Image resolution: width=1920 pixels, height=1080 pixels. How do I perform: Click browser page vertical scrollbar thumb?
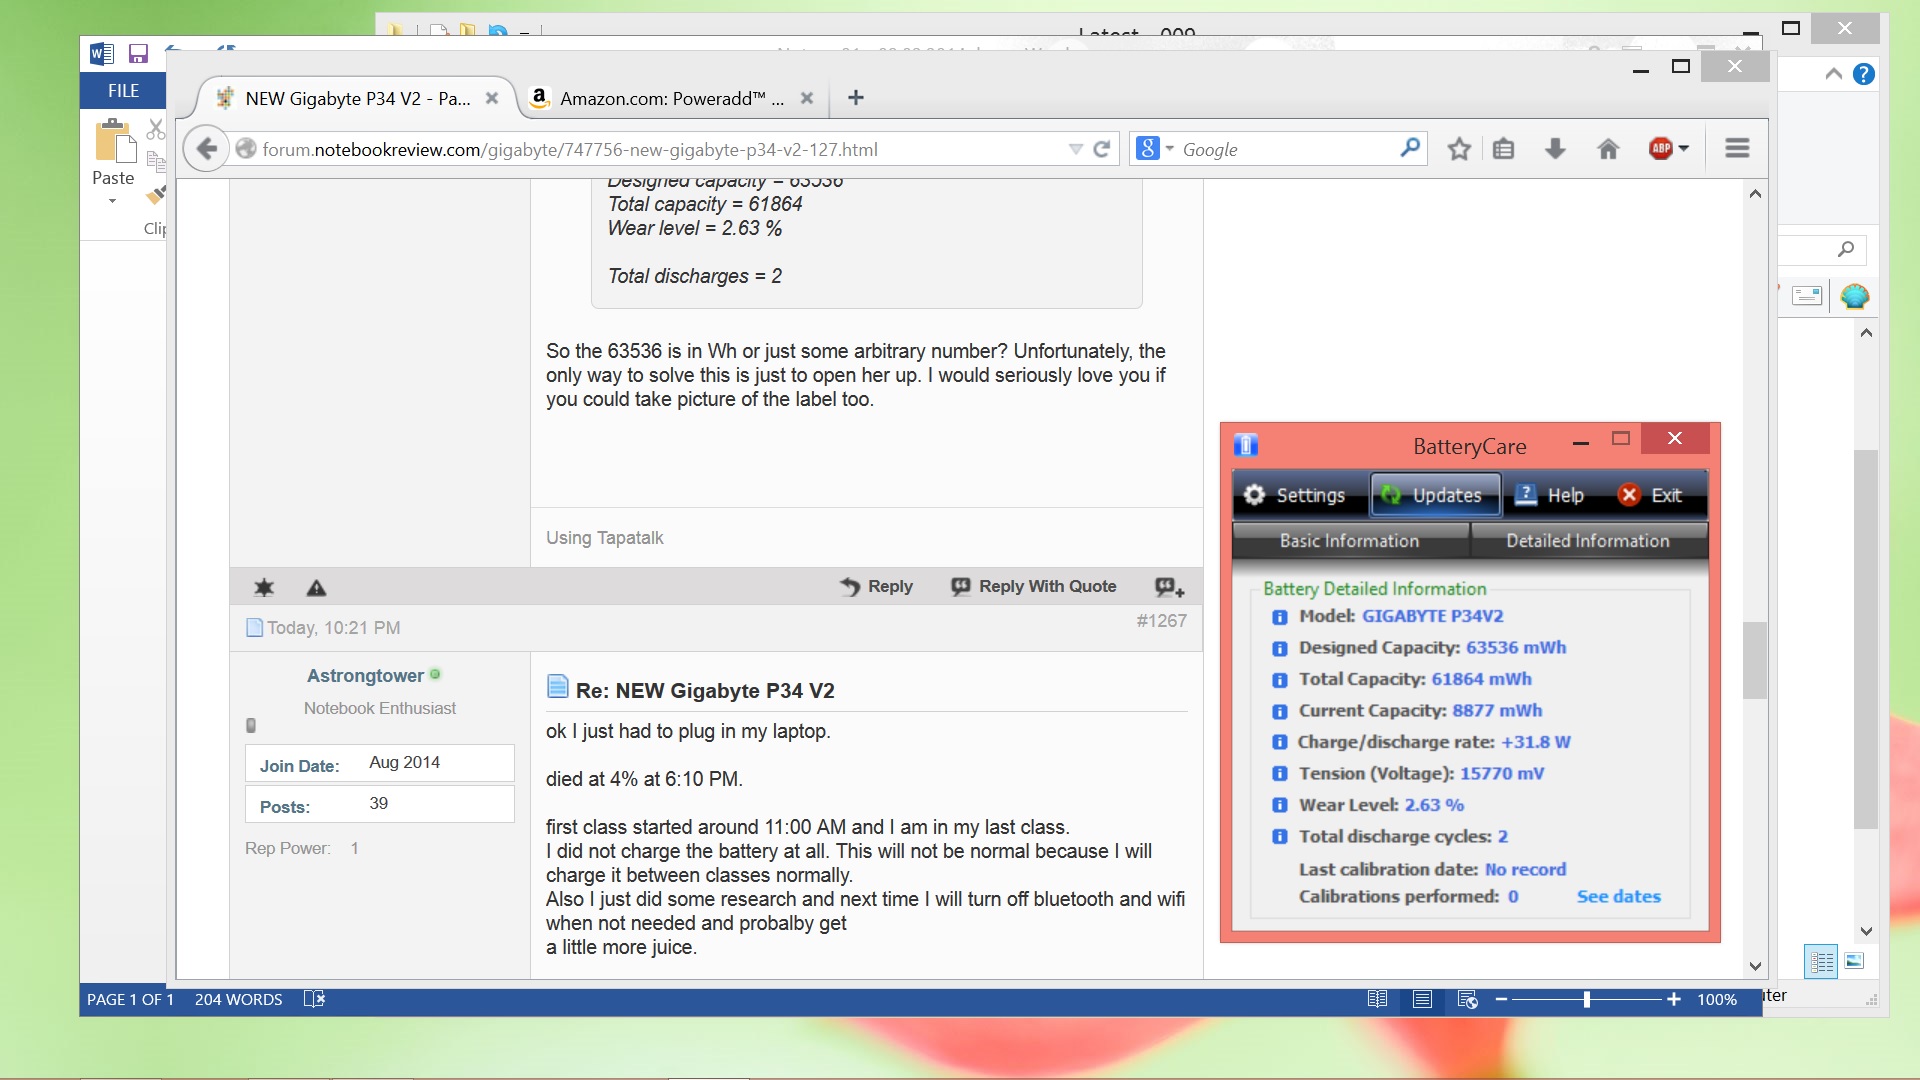[x=1755, y=660]
